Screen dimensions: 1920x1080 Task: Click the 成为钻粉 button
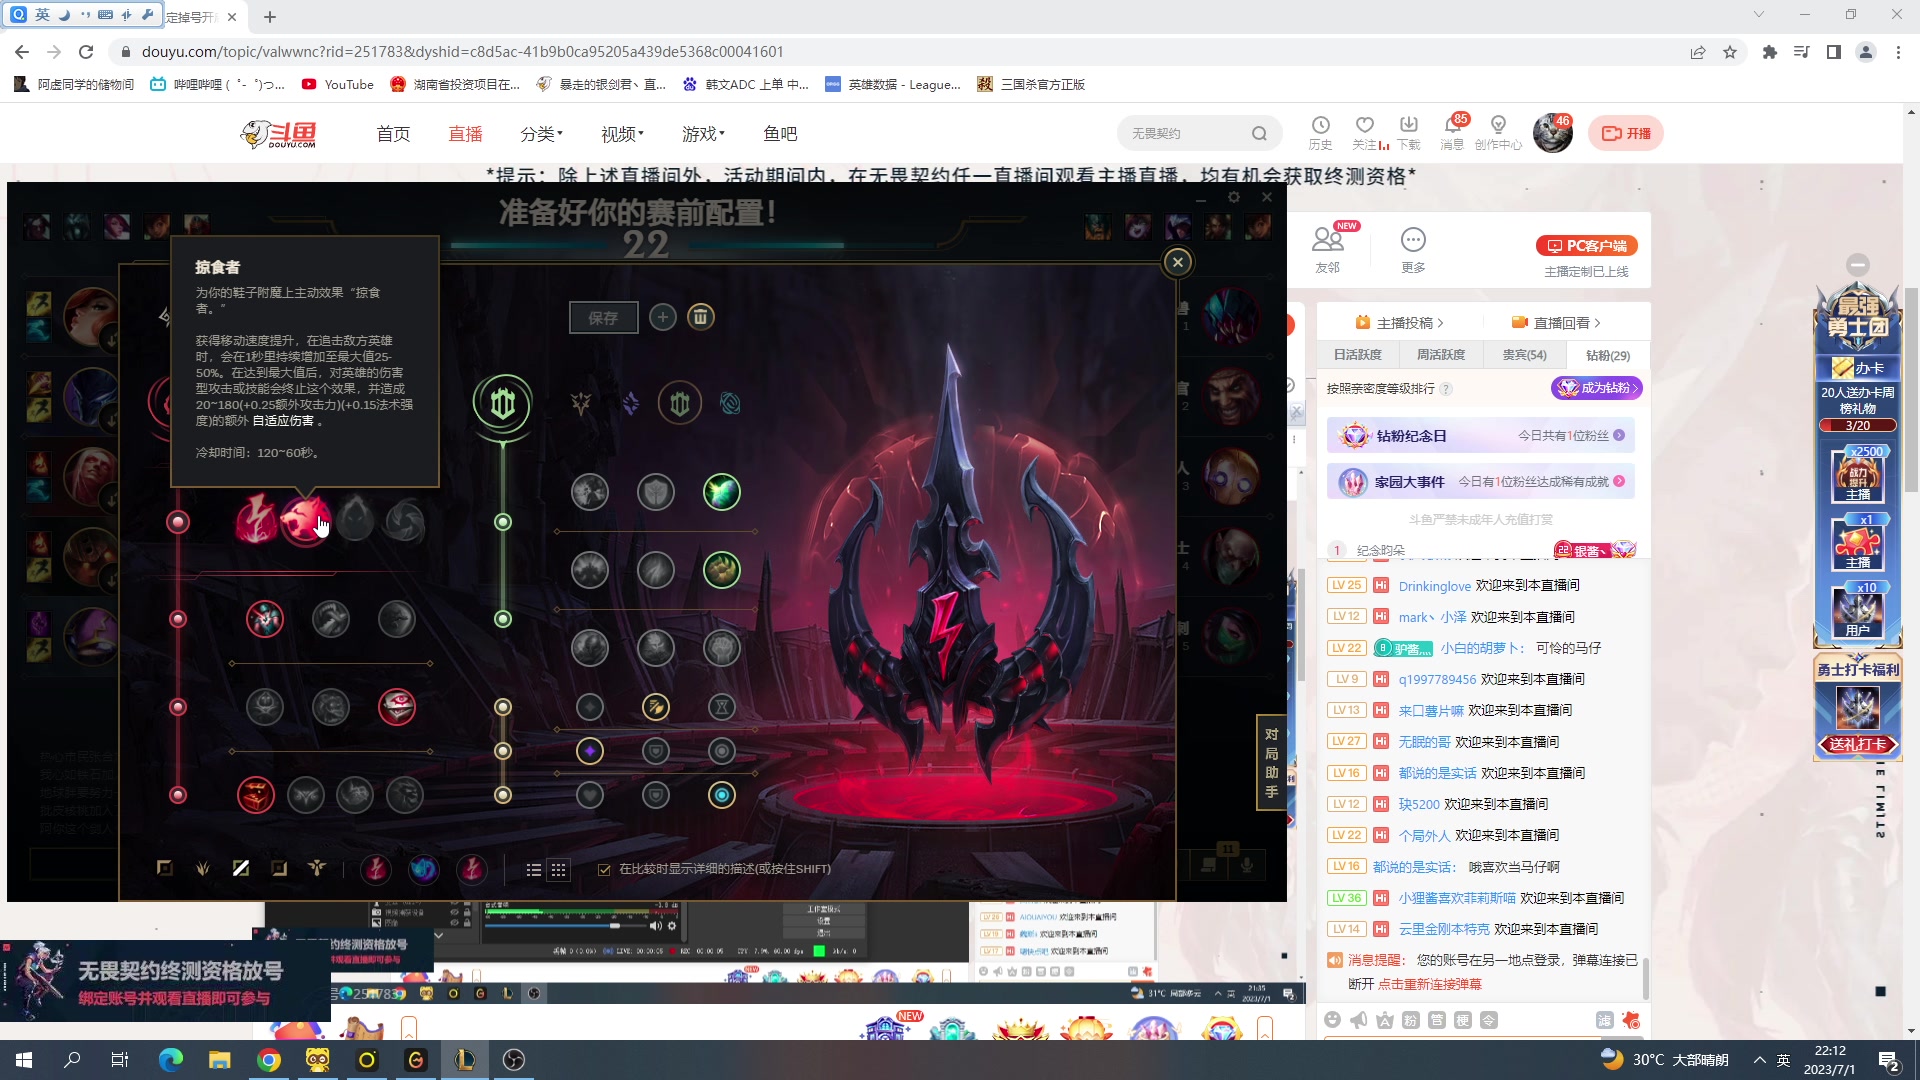point(1596,388)
